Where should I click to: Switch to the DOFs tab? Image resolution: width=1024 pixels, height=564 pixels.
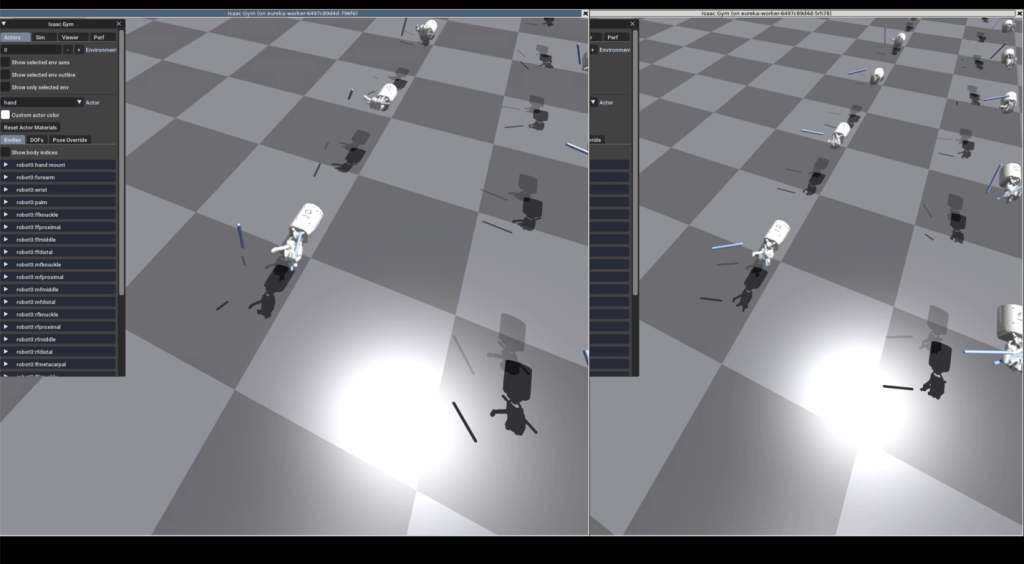tap(37, 140)
